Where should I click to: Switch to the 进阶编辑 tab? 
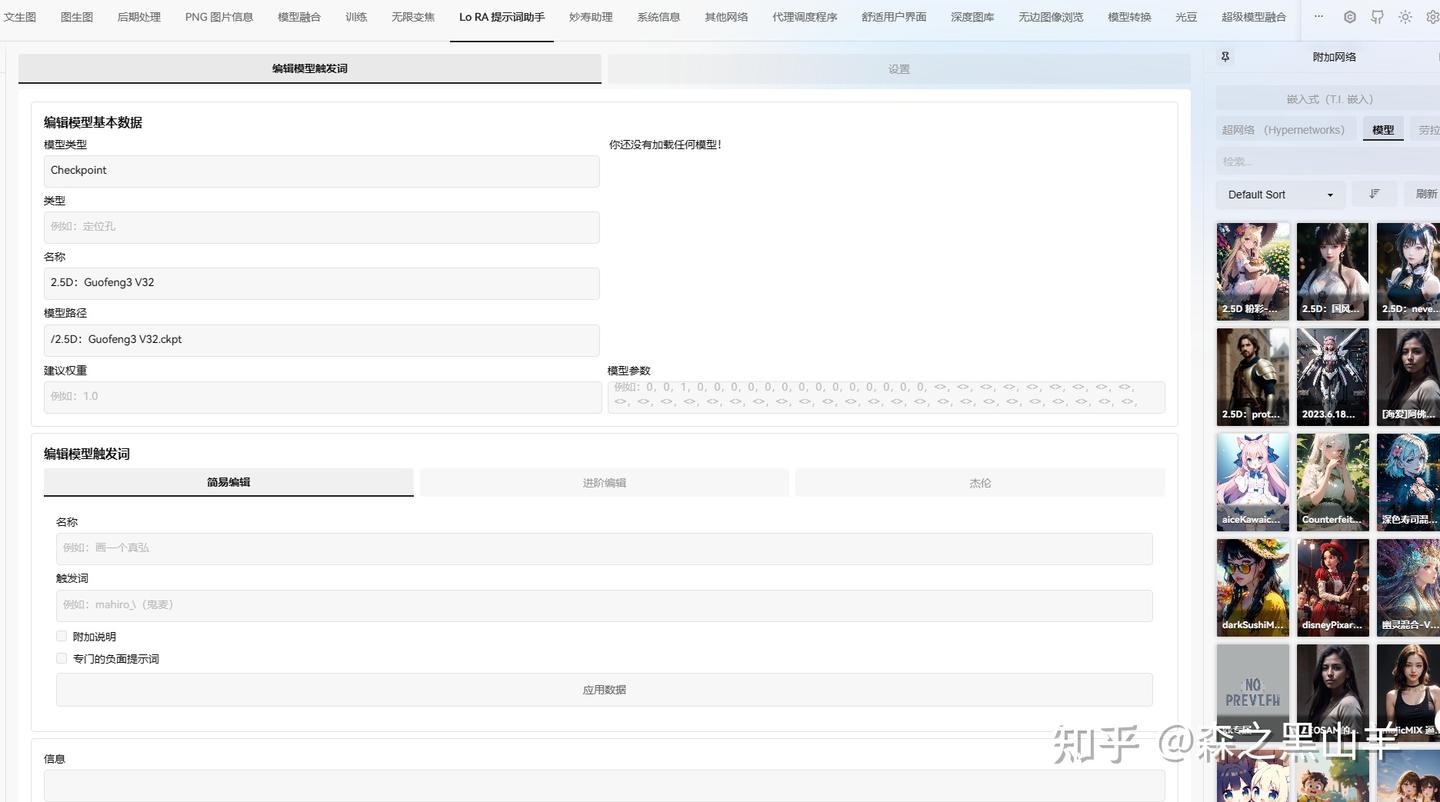(x=604, y=483)
